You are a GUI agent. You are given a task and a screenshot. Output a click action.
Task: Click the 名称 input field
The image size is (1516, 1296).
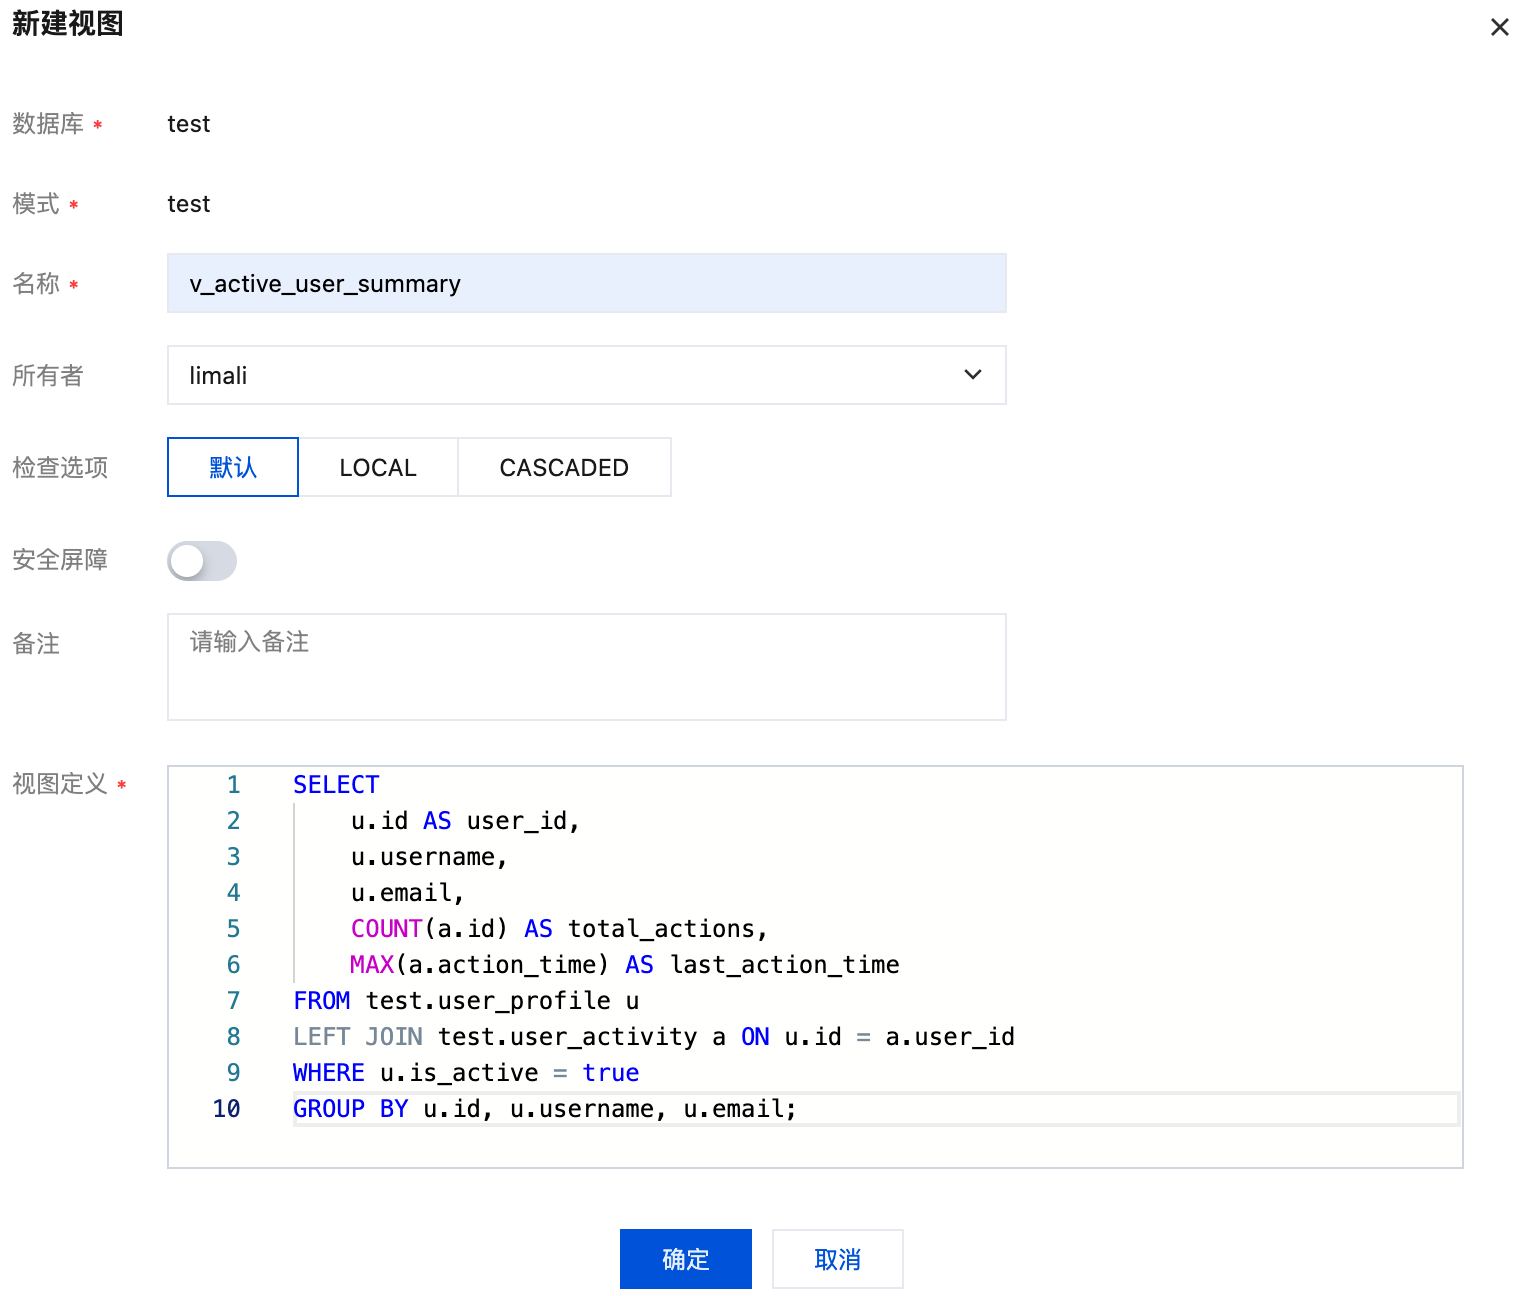pos(586,284)
